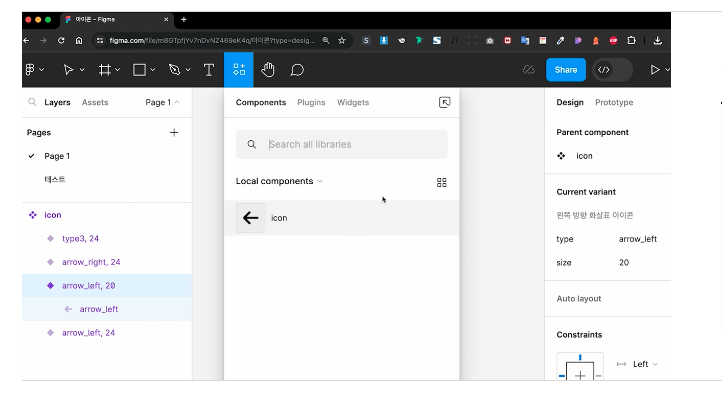Screen dimensions: 722x393
Task: Select the Move tool arrow
Action: 68,70
